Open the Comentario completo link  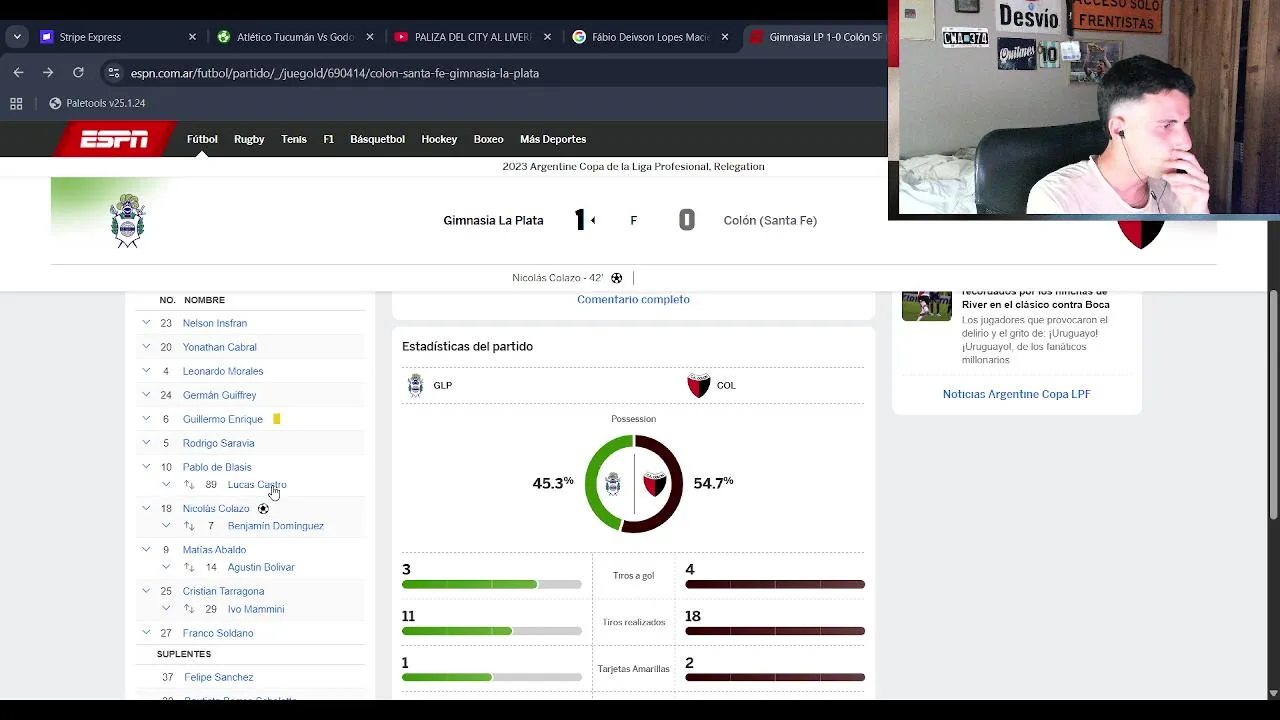633,299
